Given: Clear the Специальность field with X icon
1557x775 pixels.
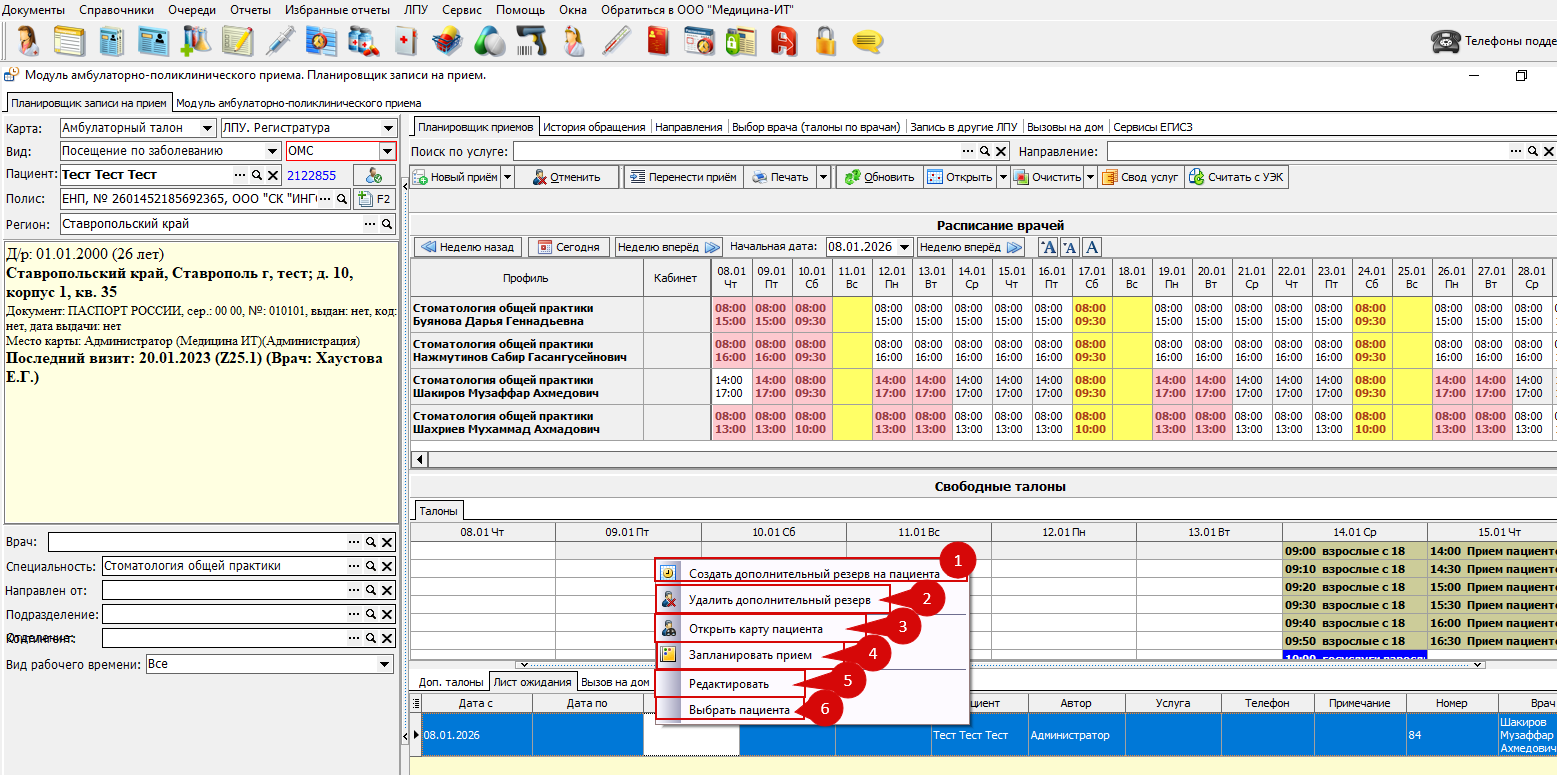Looking at the screenshot, I should (x=388, y=566).
